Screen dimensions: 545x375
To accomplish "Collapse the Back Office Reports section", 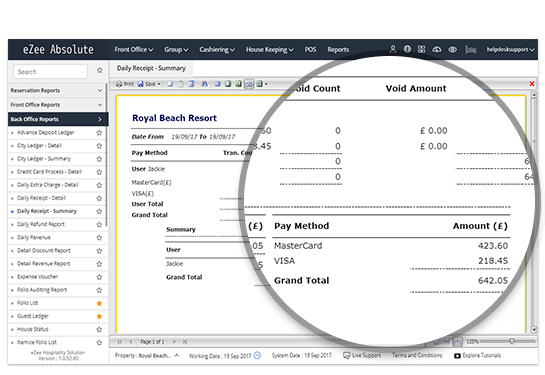I will [x=58, y=119].
